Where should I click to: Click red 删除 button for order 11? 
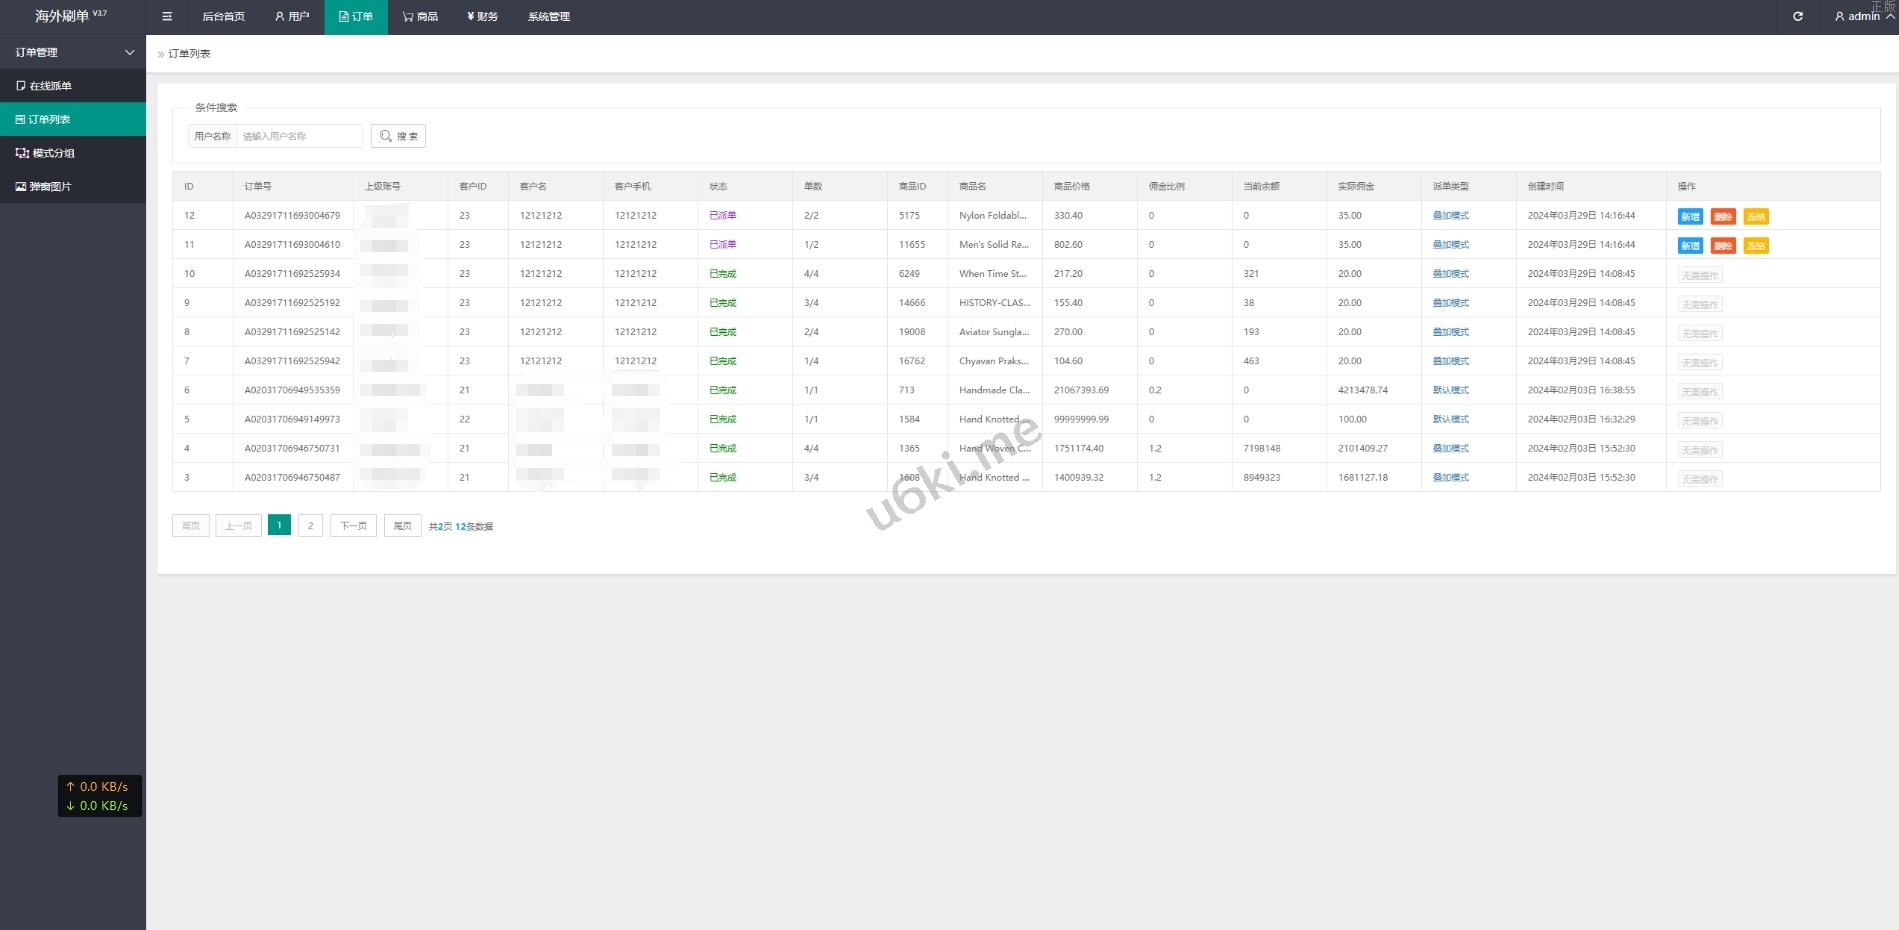(x=1723, y=246)
